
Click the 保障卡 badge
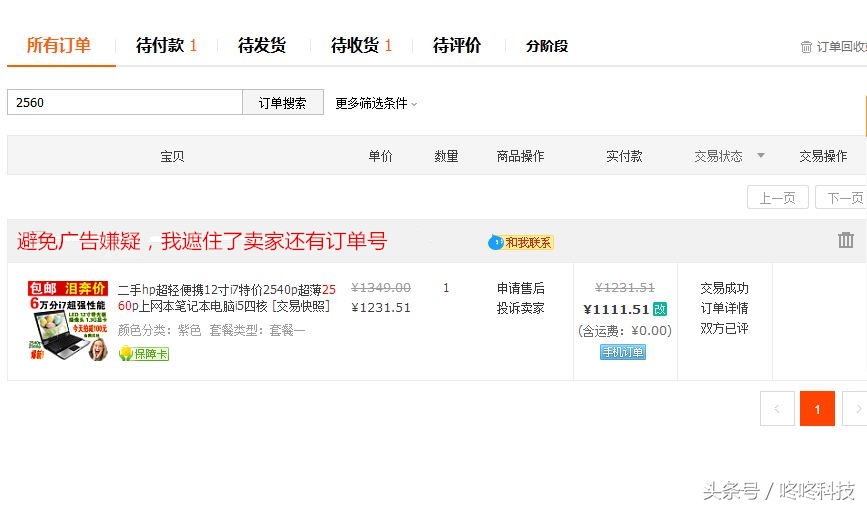tap(144, 354)
